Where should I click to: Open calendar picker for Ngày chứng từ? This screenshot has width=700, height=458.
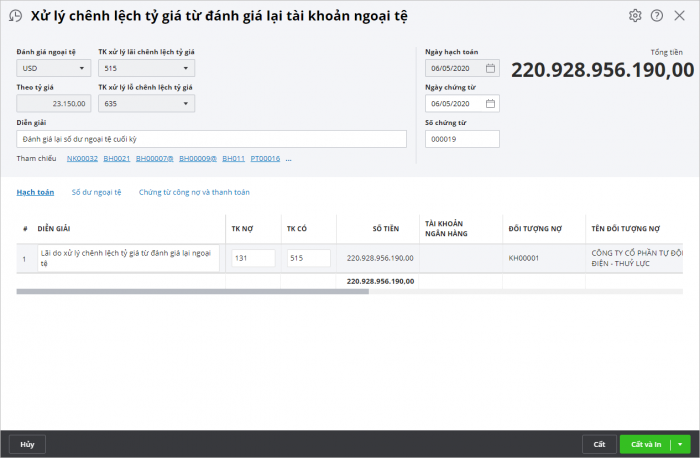pos(490,103)
